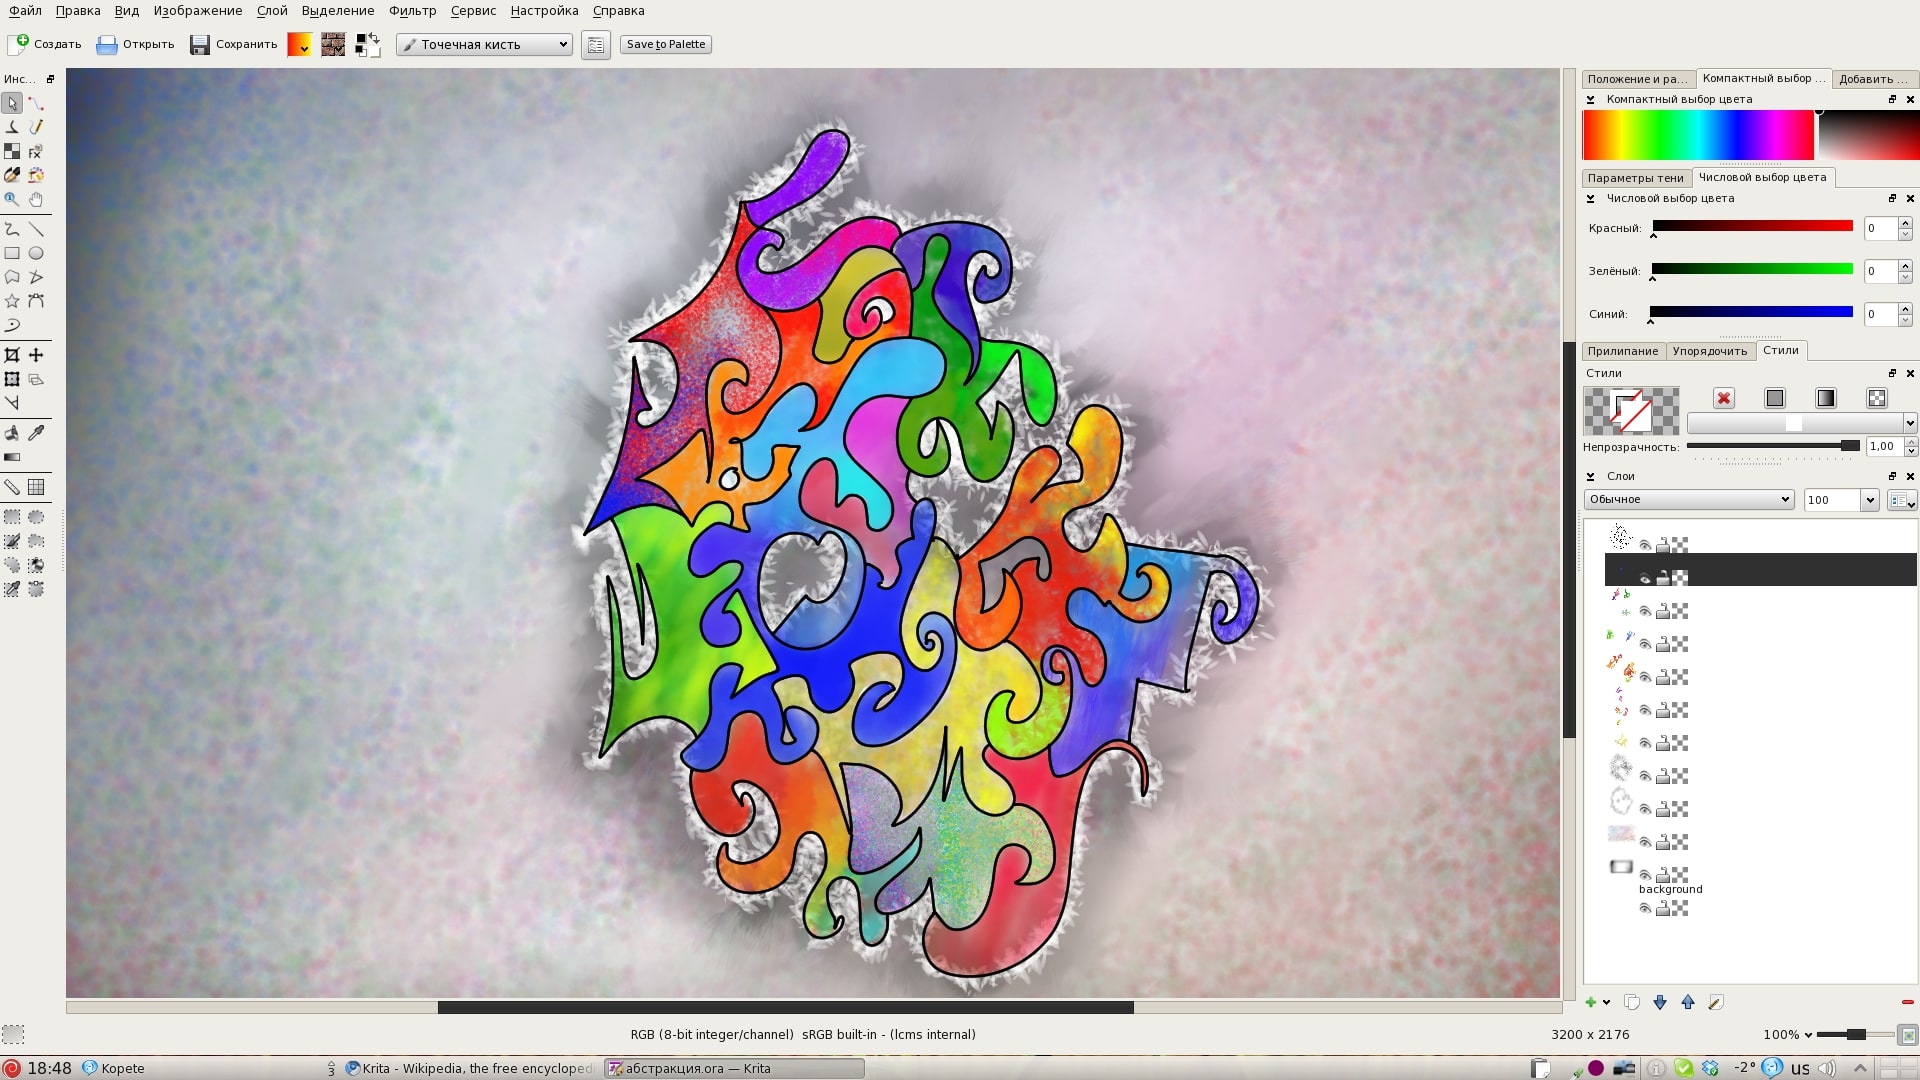The image size is (1920, 1080).
Task: Delete the selected layer using the red minus
Action: click(x=1906, y=1002)
